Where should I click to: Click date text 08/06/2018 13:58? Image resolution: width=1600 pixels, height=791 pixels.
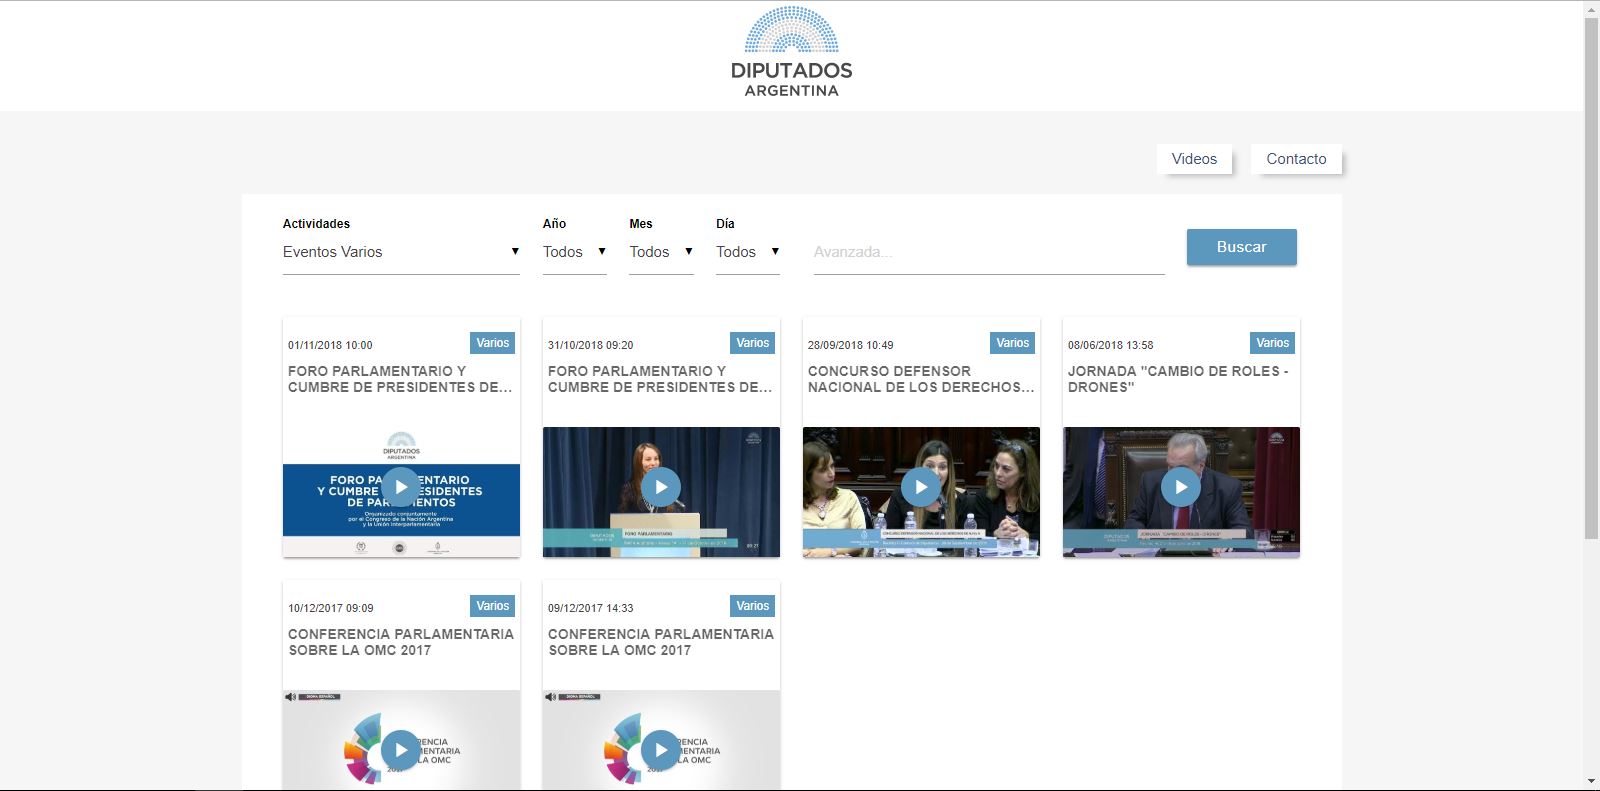click(x=1110, y=345)
